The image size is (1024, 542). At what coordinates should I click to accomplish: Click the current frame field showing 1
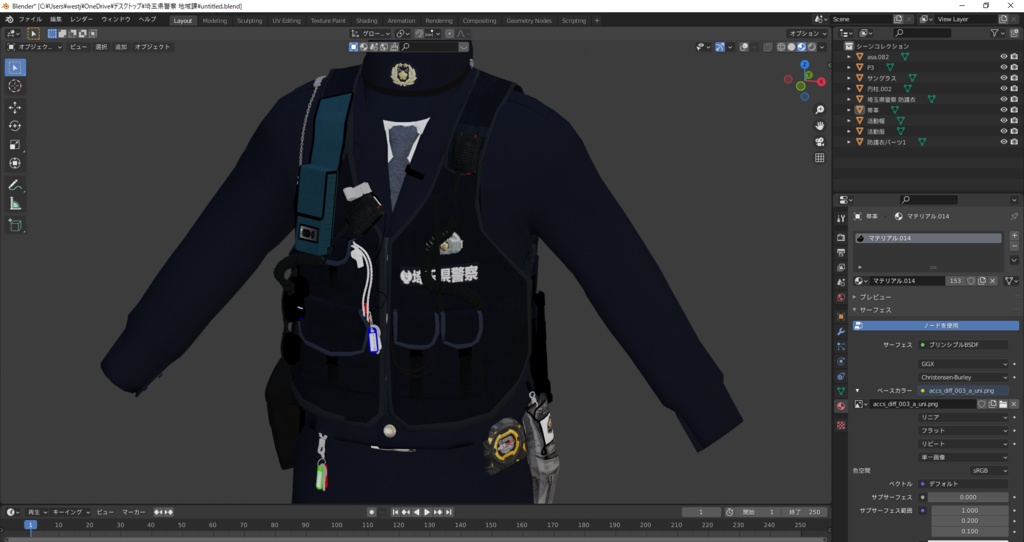point(701,512)
